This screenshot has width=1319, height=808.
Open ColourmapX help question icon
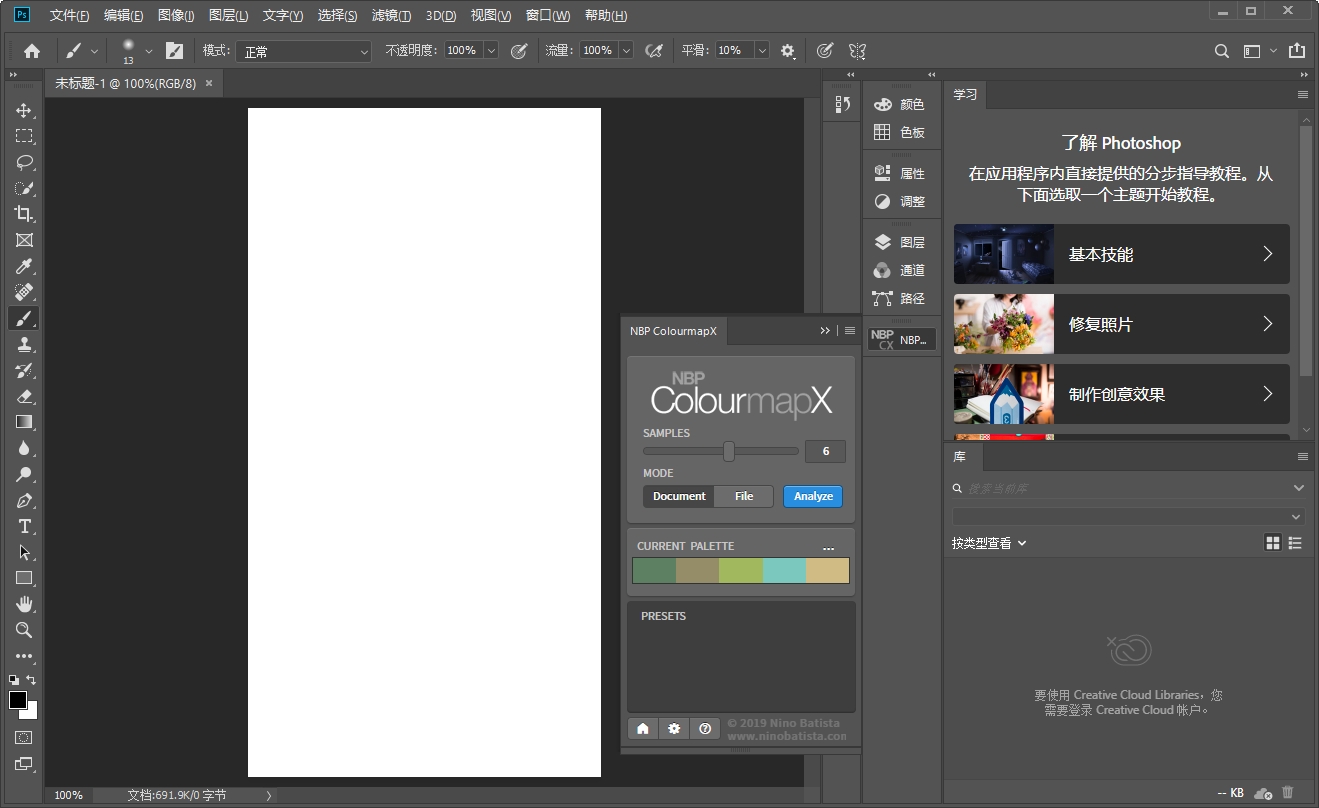coord(705,729)
